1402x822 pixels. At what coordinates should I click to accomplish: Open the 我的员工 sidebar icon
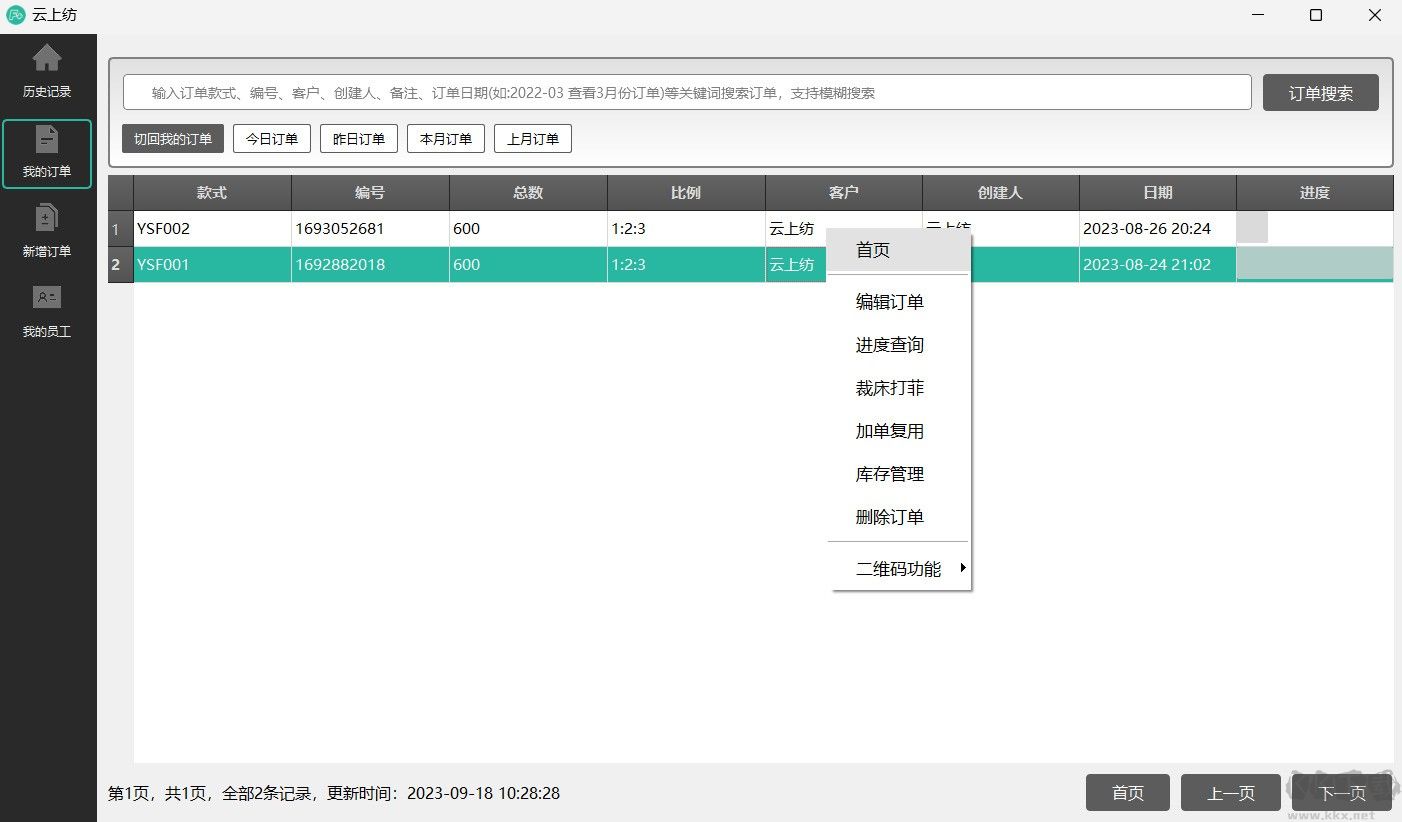pos(47,312)
